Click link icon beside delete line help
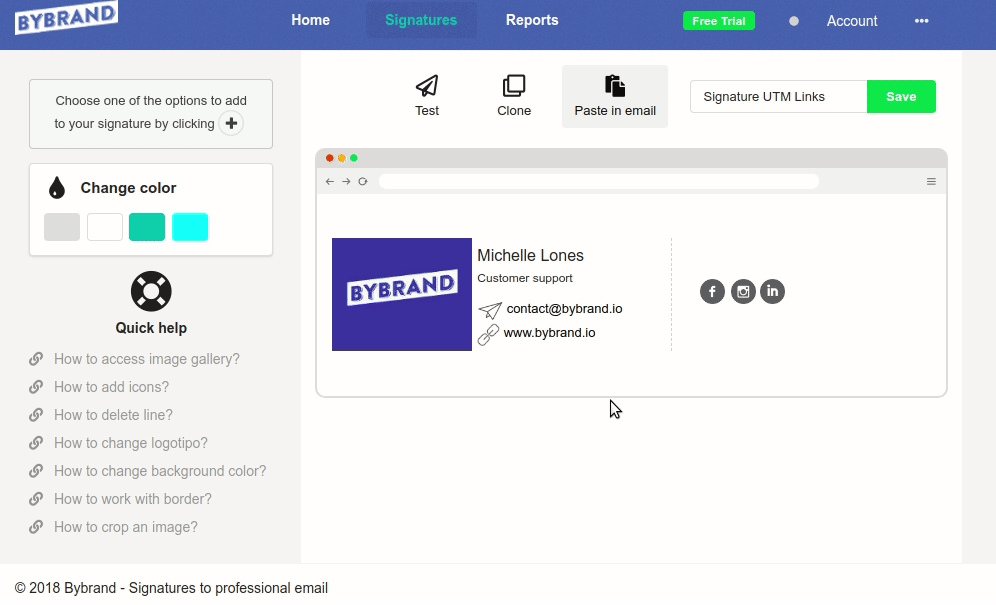 click(x=36, y=415)
